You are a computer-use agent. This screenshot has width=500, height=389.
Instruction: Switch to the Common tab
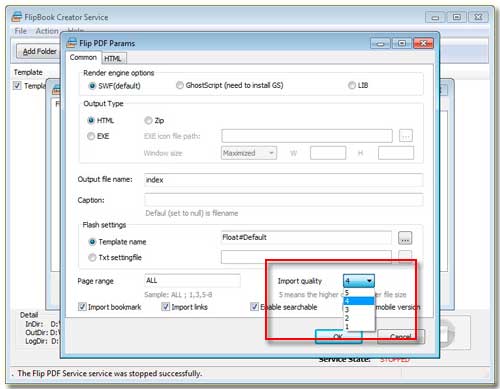tap(83, 57)
